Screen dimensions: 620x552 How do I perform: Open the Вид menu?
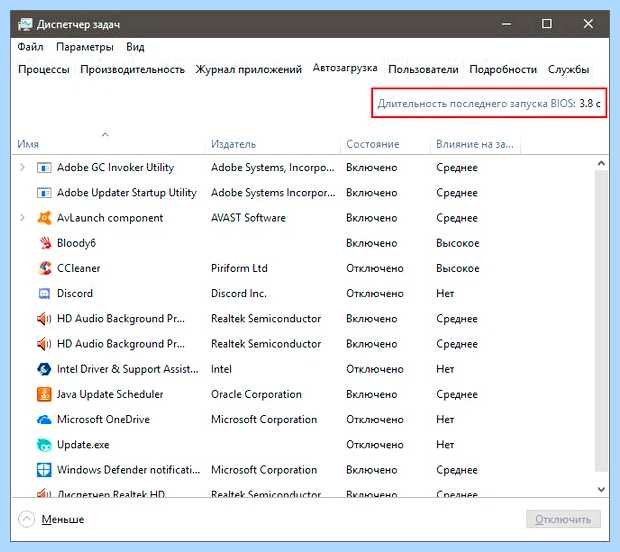click(135, 47)
